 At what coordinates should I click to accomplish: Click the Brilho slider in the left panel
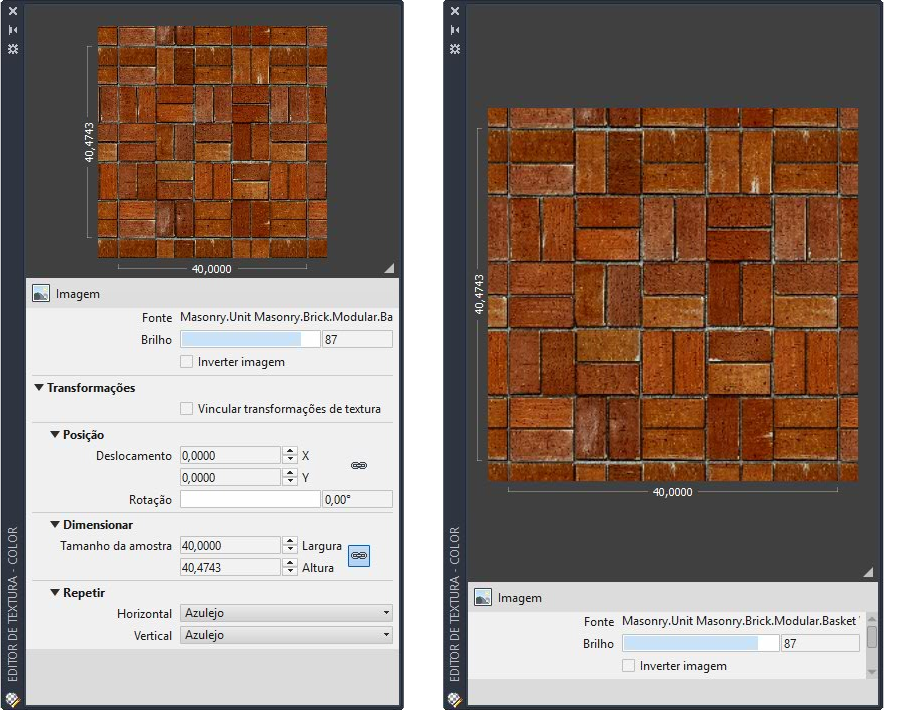point(250,340)
